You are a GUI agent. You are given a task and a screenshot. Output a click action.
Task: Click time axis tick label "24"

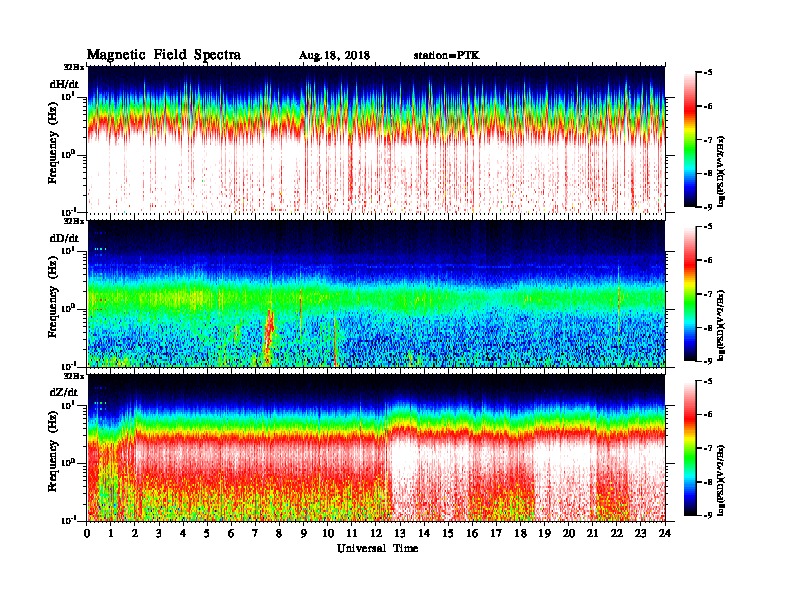pos(665,534)
